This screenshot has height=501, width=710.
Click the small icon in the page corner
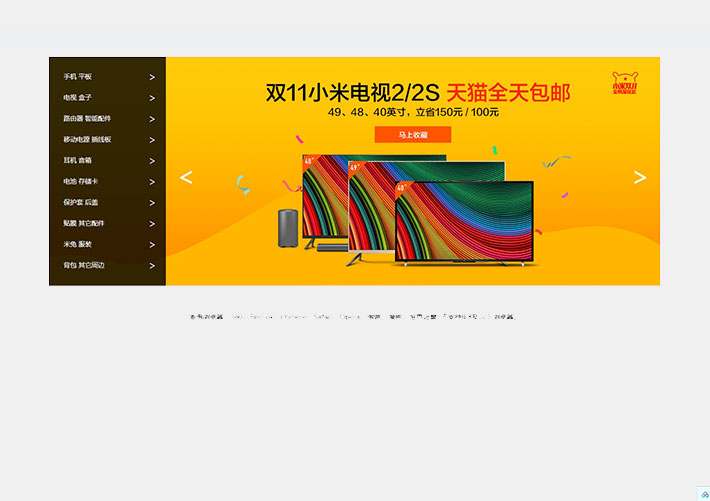click(x=704, y=494)
